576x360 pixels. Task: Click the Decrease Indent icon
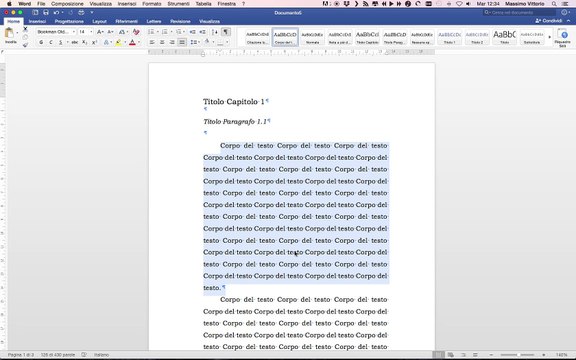(192, 32)
